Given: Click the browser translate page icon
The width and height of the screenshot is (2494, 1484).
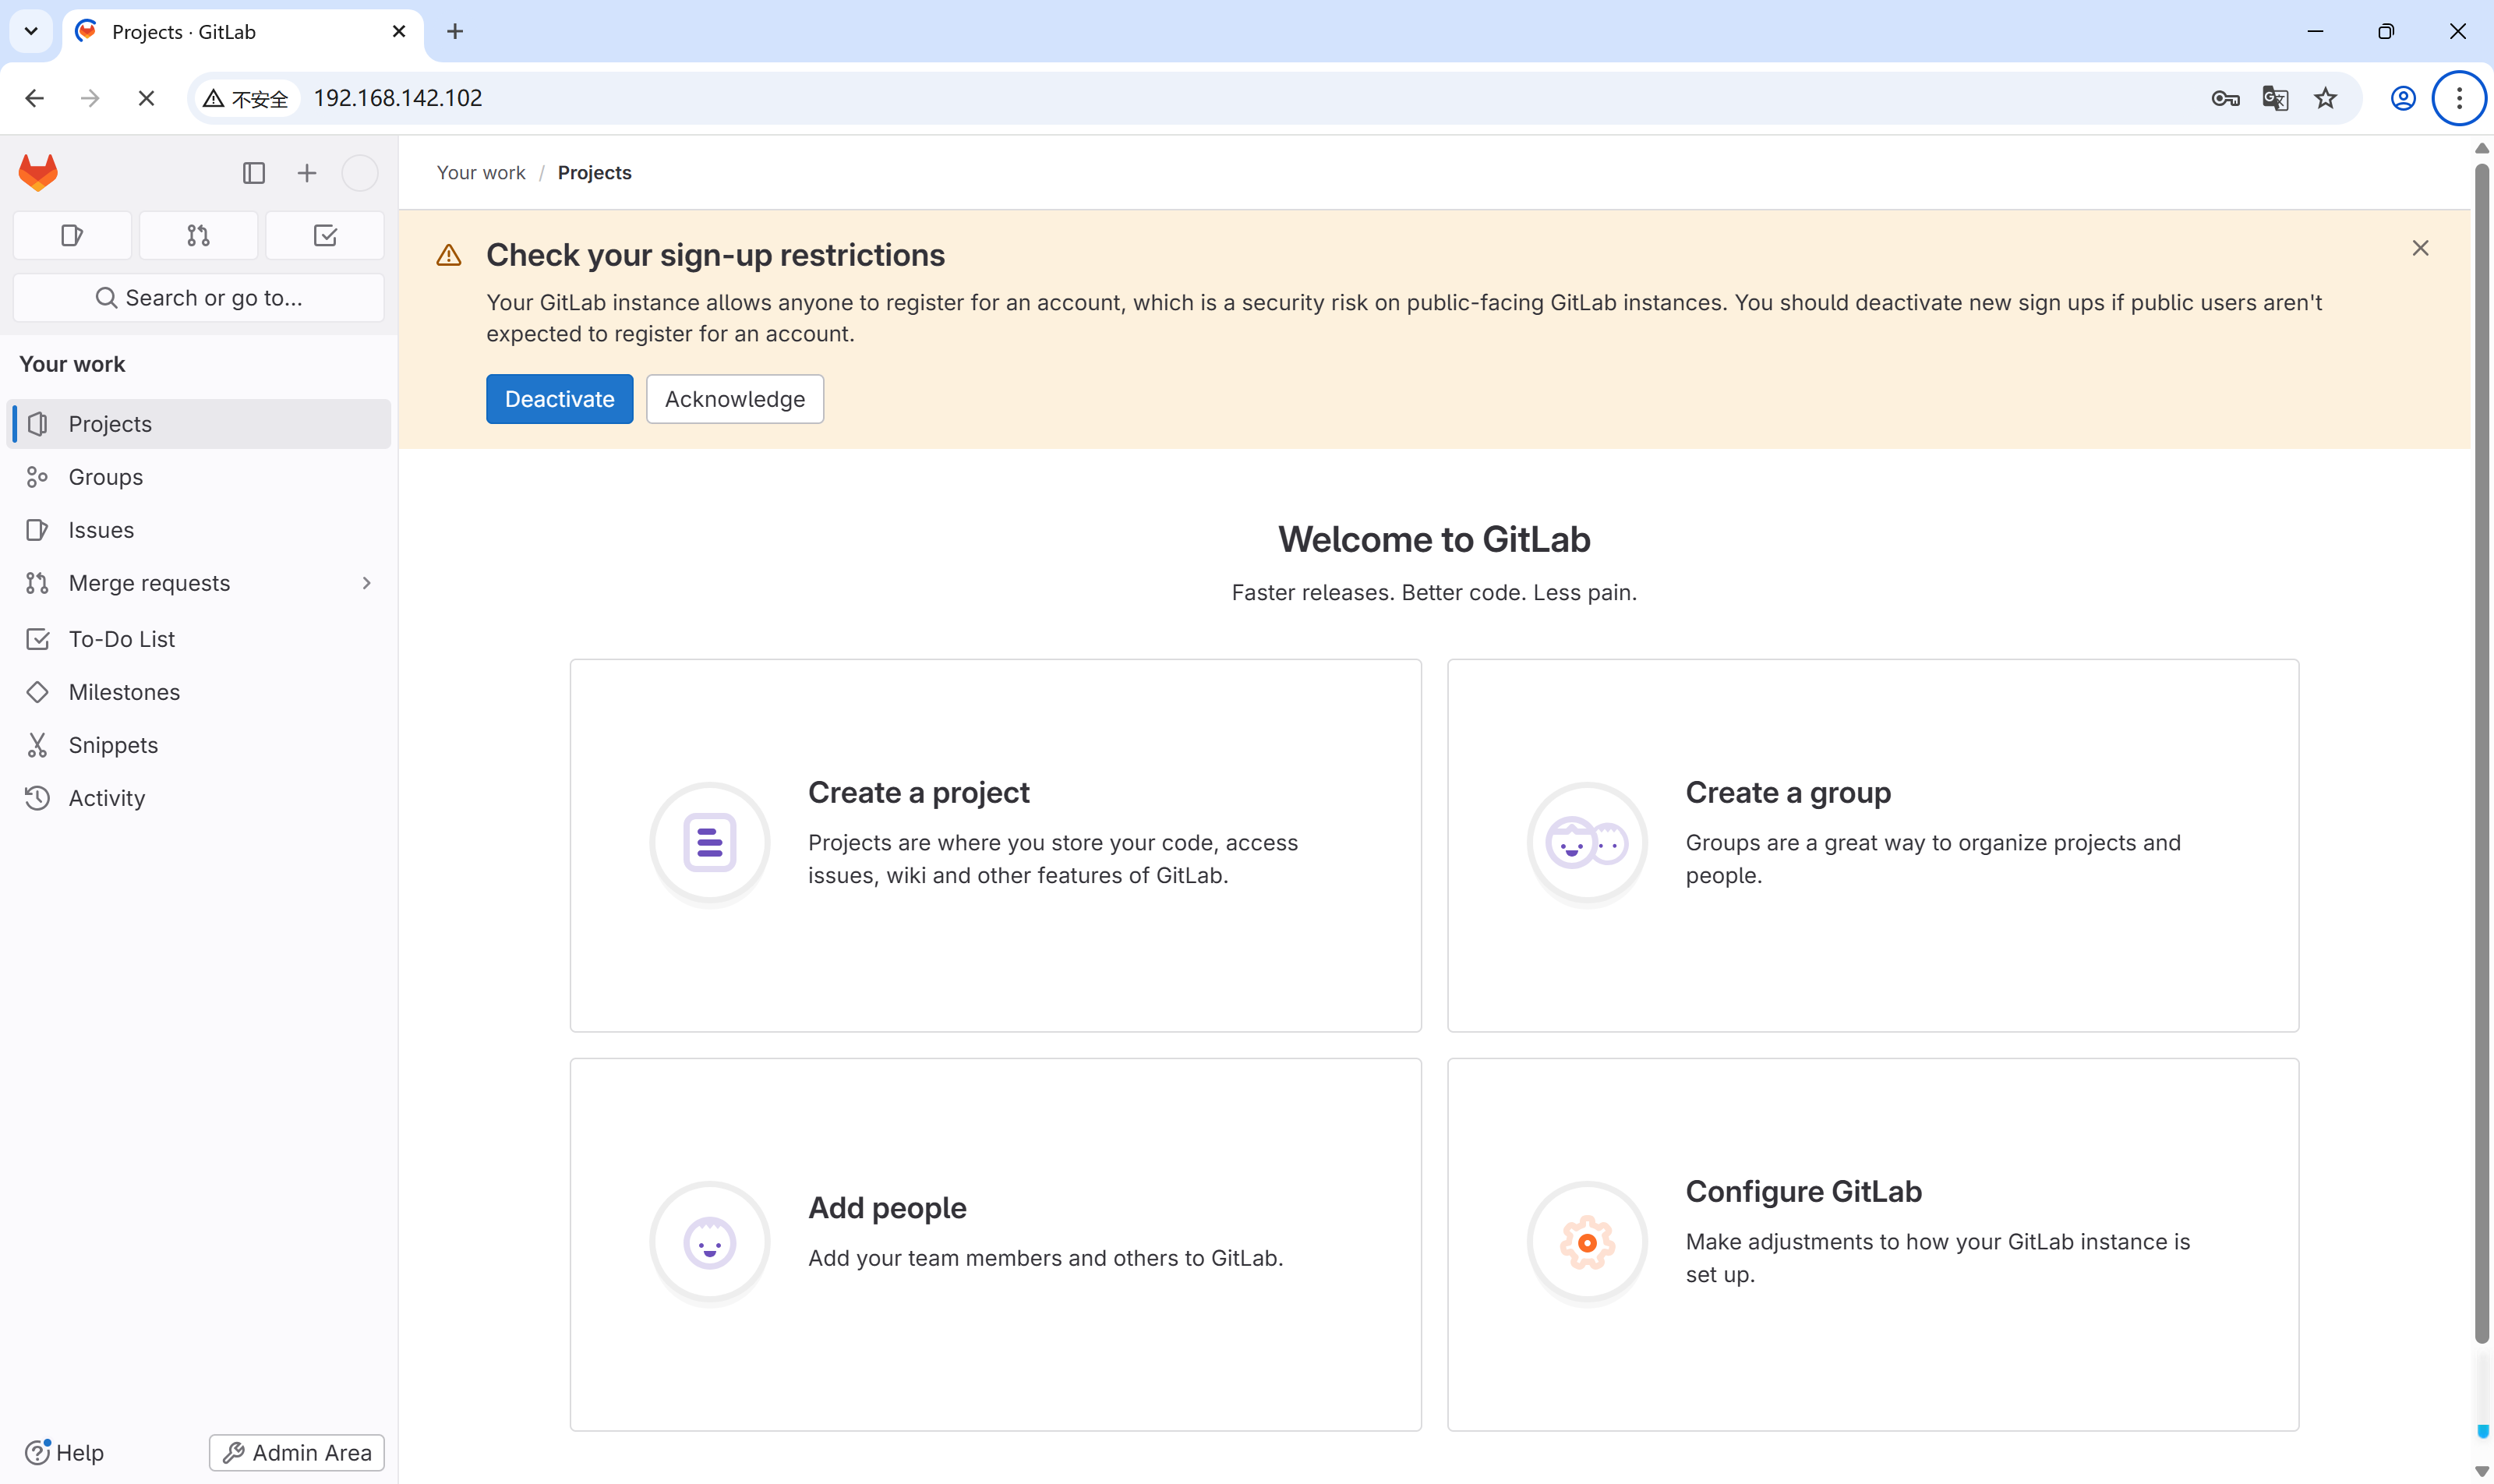Looking at the screenshot, I should 2275,98.
